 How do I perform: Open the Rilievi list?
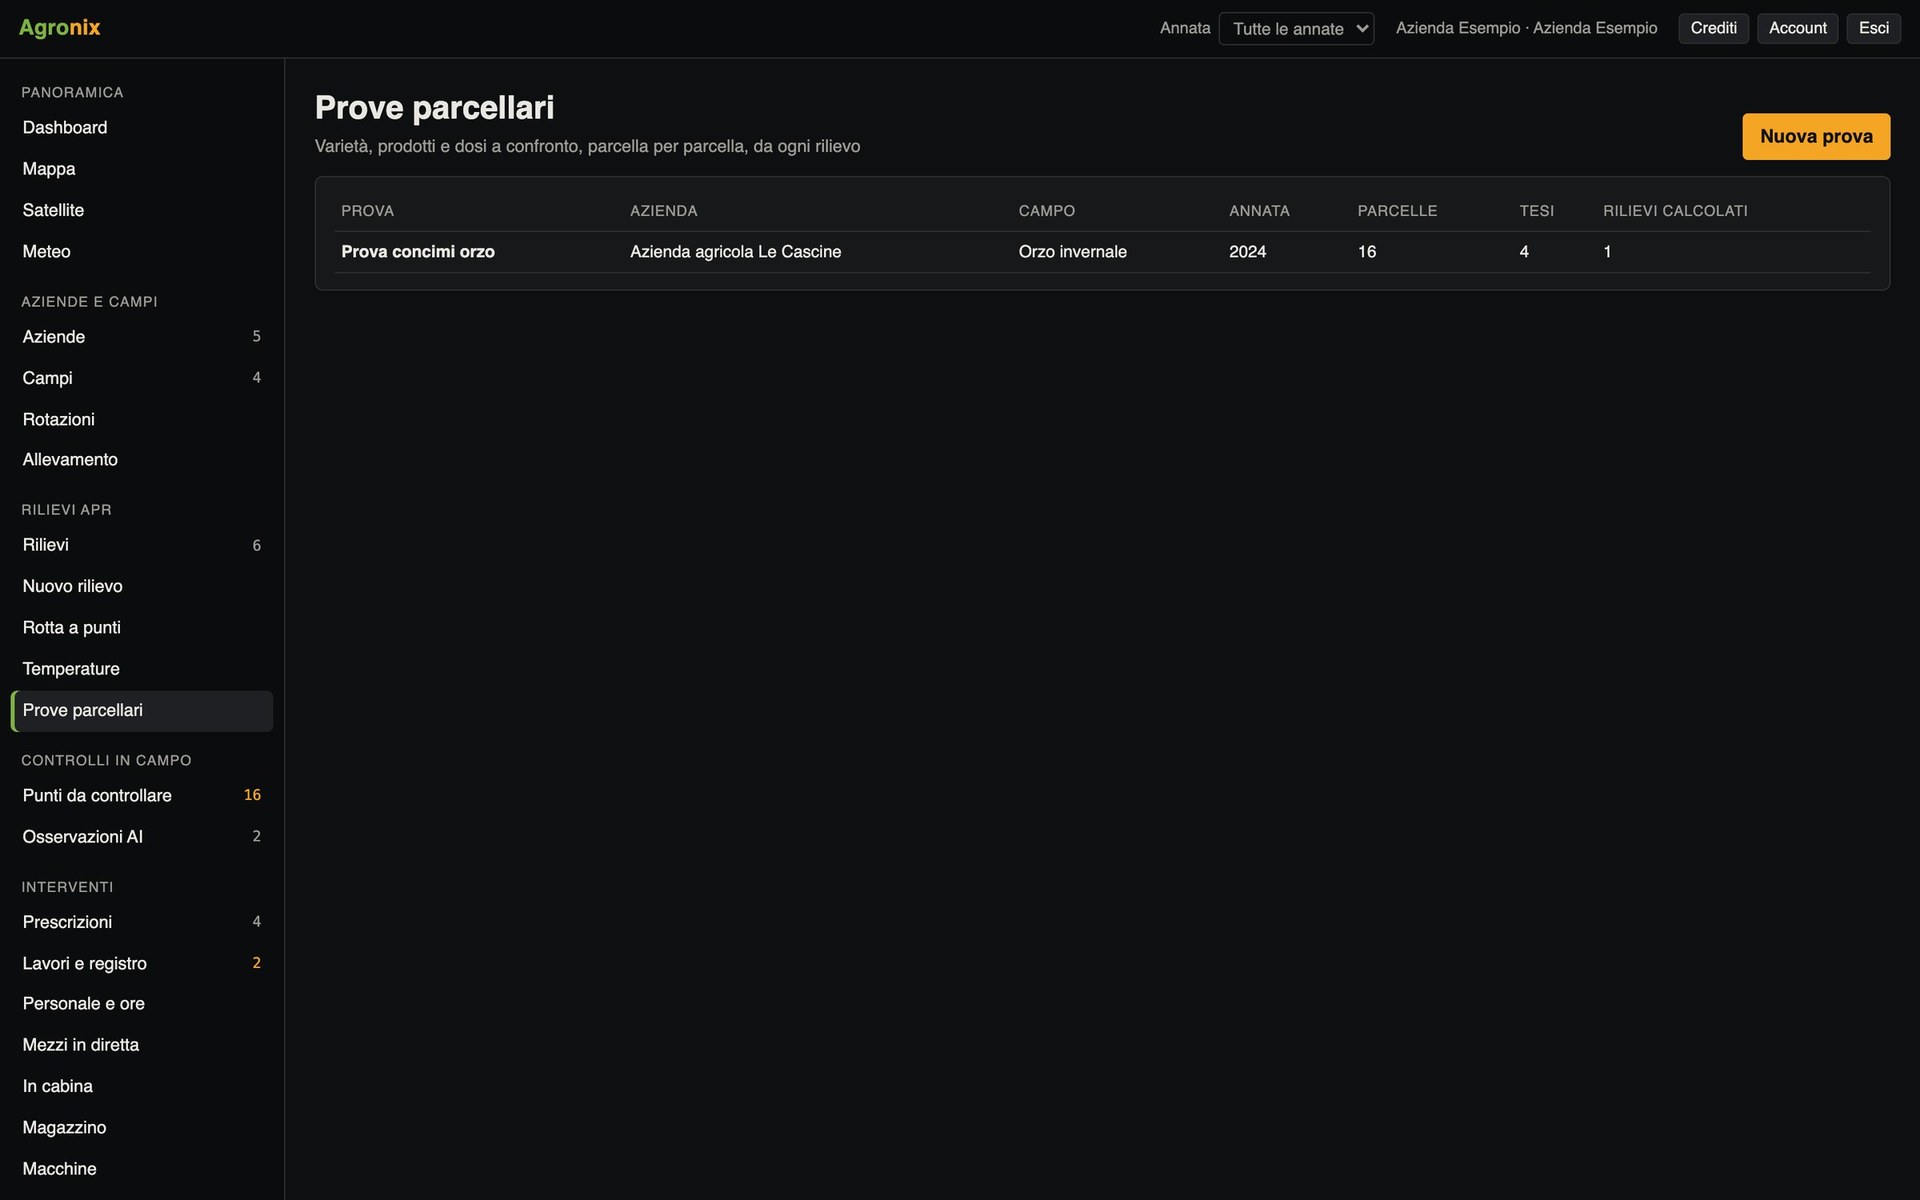point(142,545)
